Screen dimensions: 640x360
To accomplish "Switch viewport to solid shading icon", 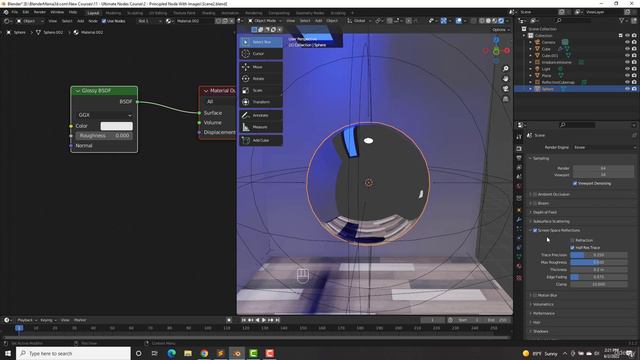I will (488, 20).
